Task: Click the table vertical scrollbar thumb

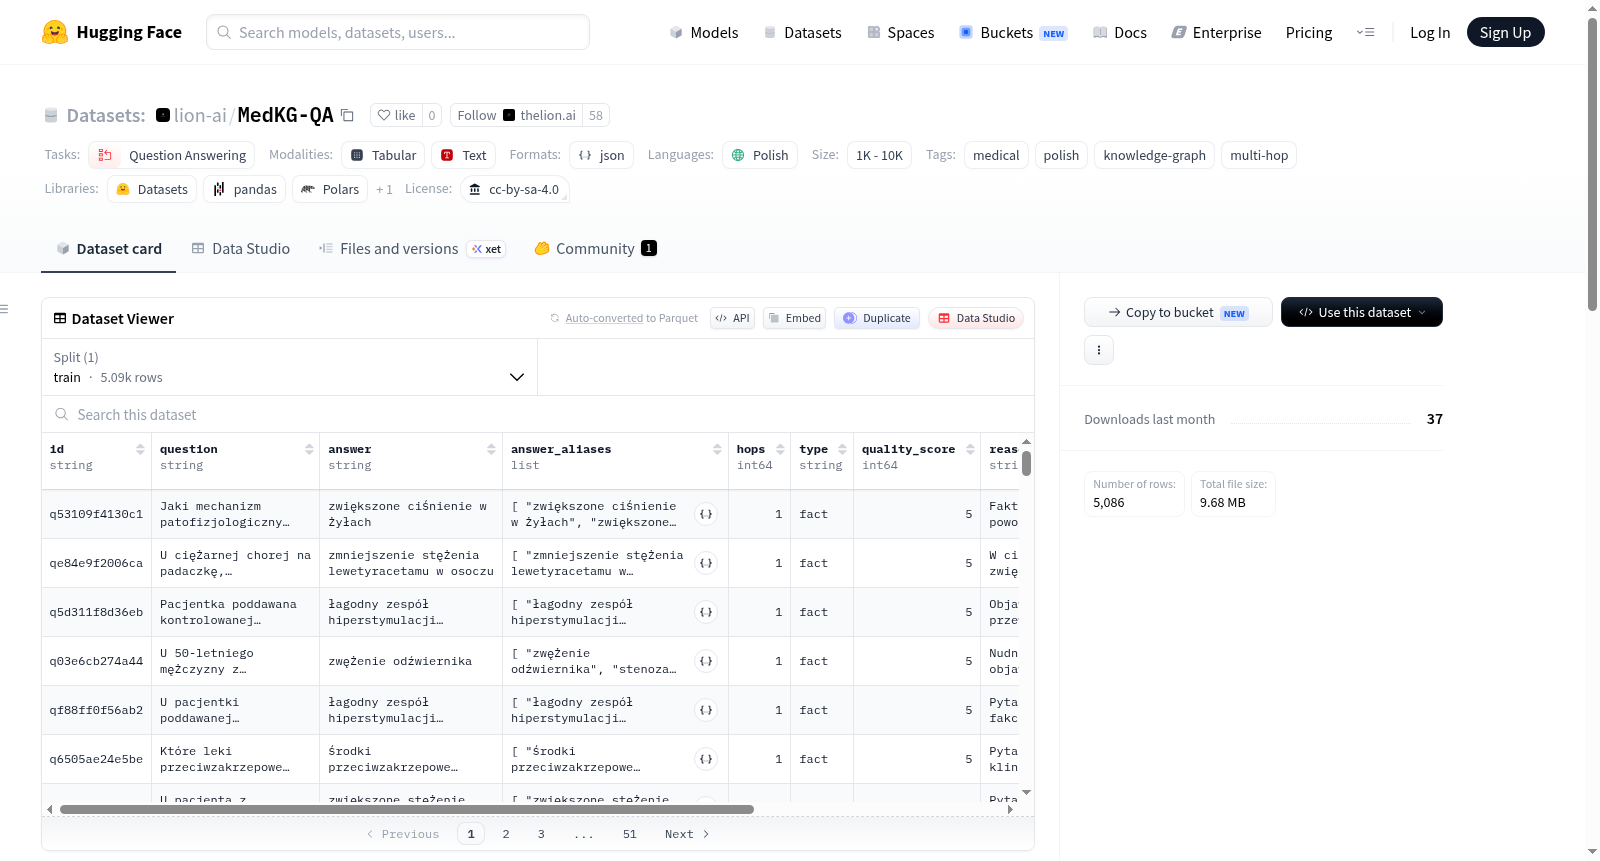Action: tap(1026, 464)
